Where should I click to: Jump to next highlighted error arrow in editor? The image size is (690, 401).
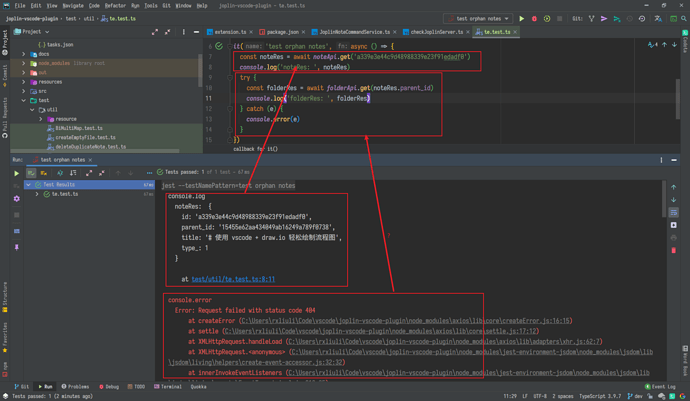674,44
